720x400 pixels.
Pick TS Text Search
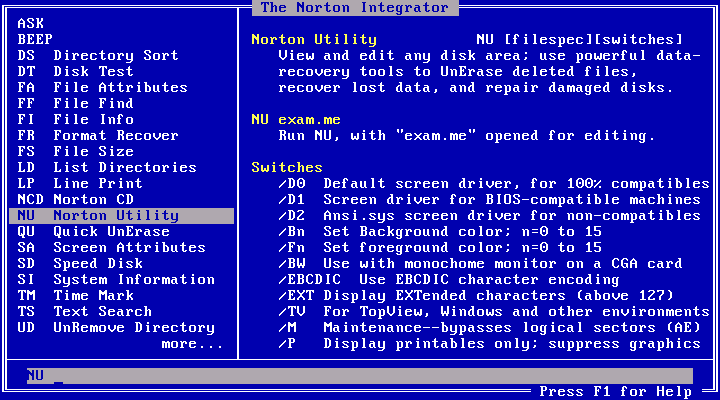[x=84, y=312]
